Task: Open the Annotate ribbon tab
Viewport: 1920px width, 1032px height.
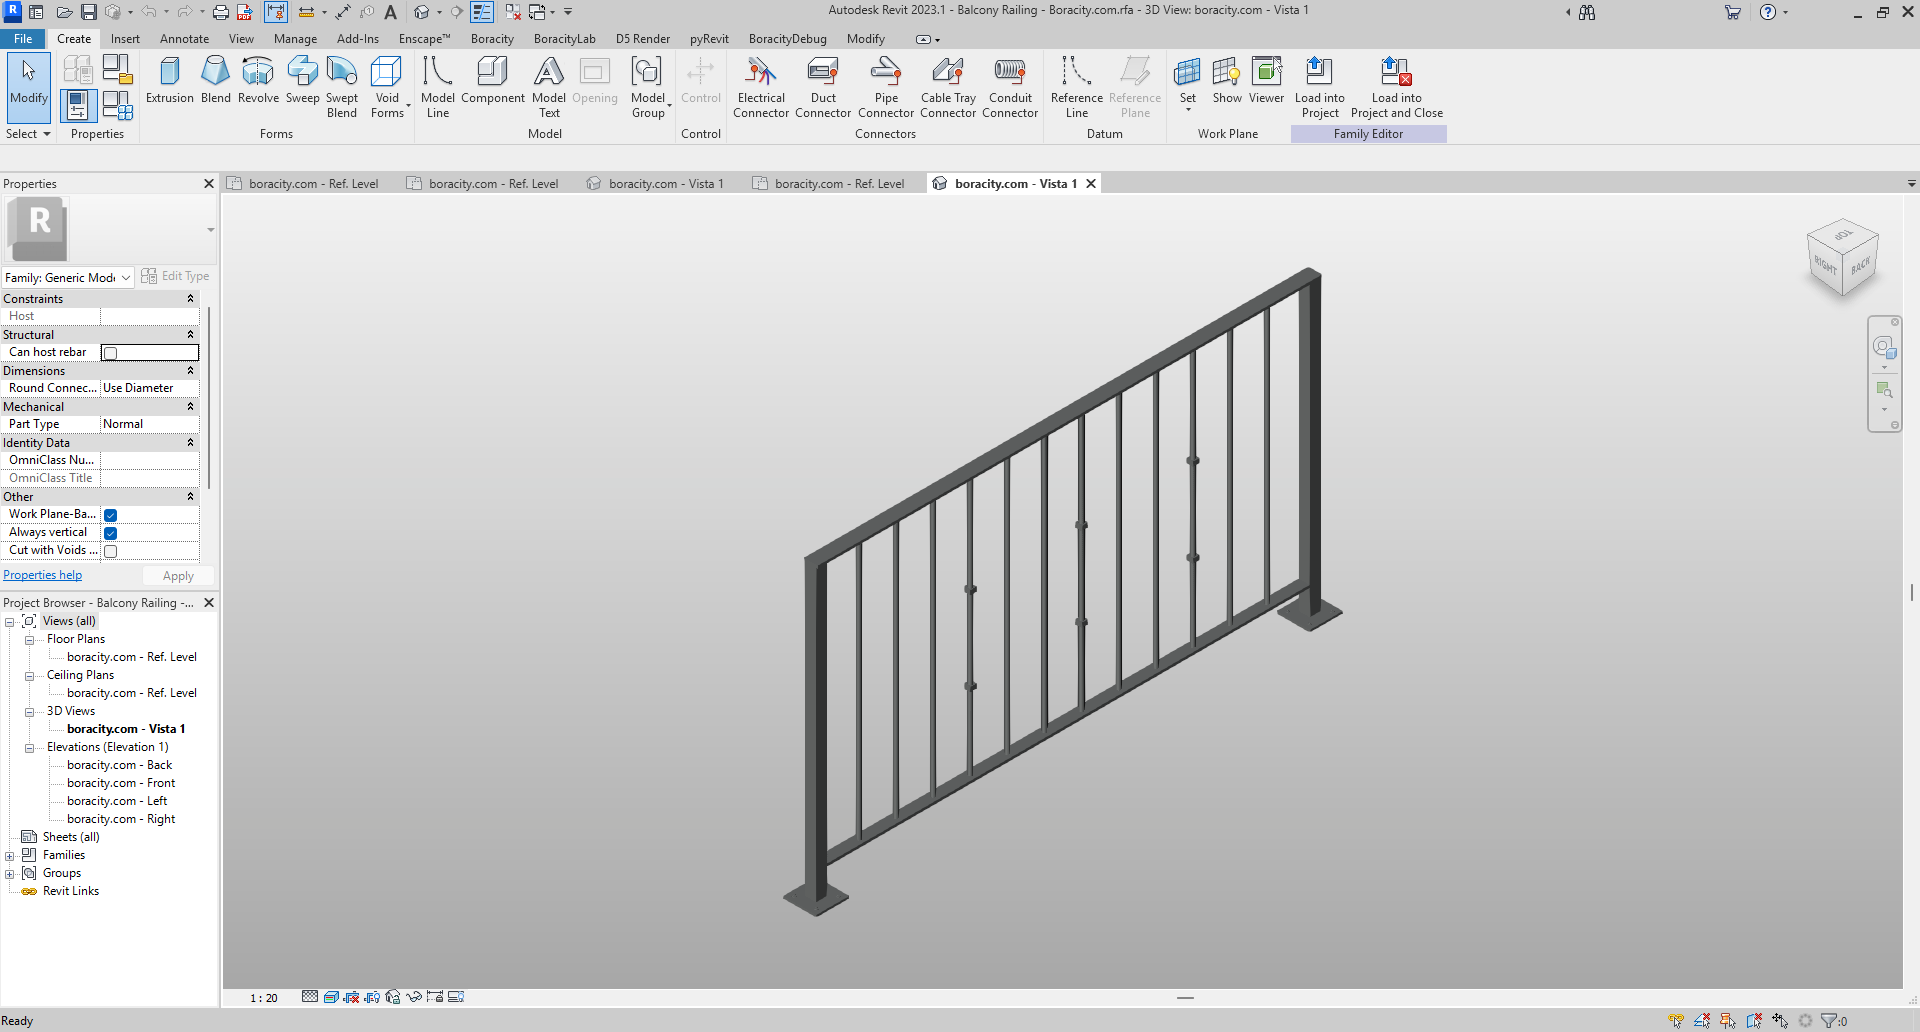Action: click(x=185, y=39)
